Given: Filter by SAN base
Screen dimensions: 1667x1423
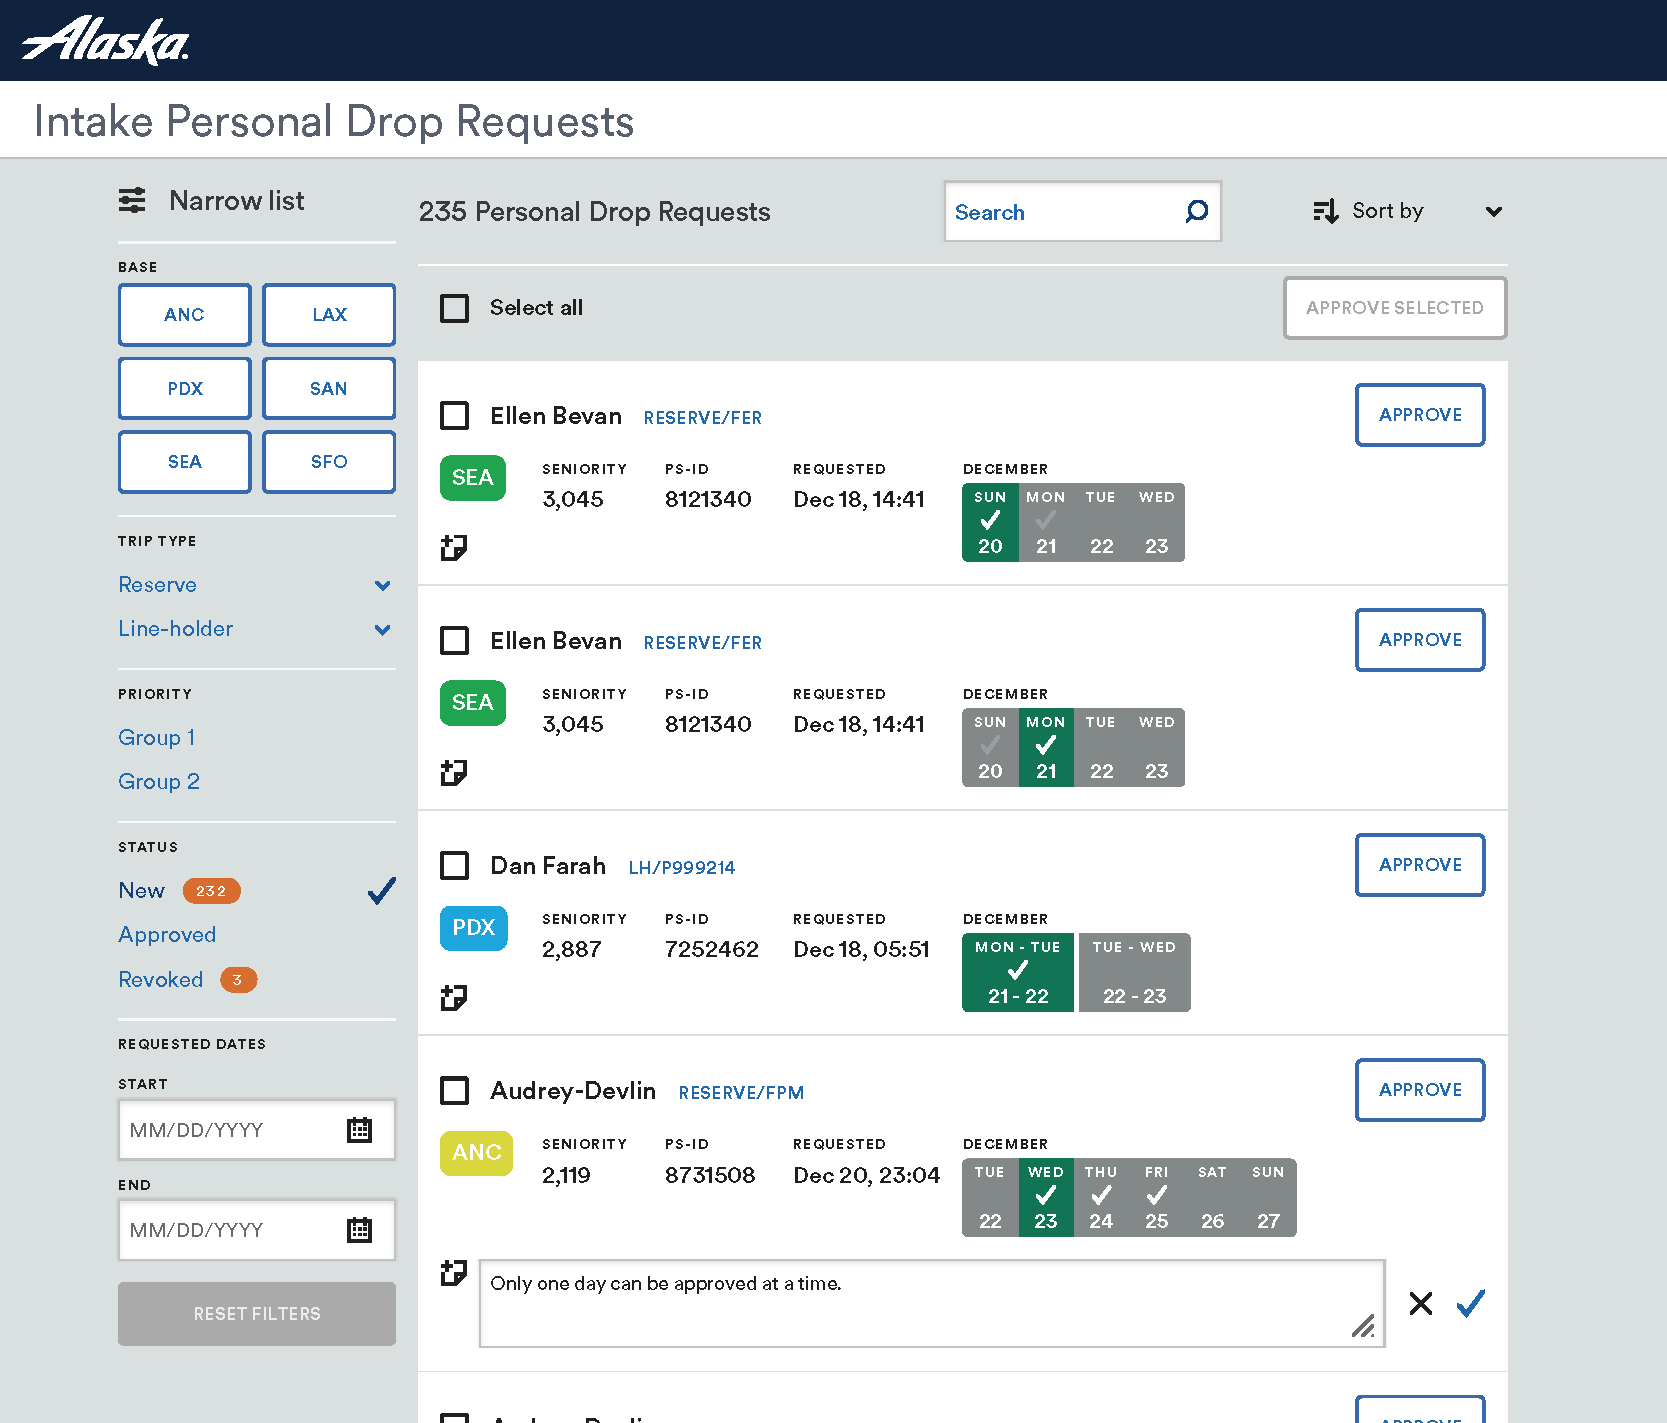Looking at the screenshot, I should (329, 389).
